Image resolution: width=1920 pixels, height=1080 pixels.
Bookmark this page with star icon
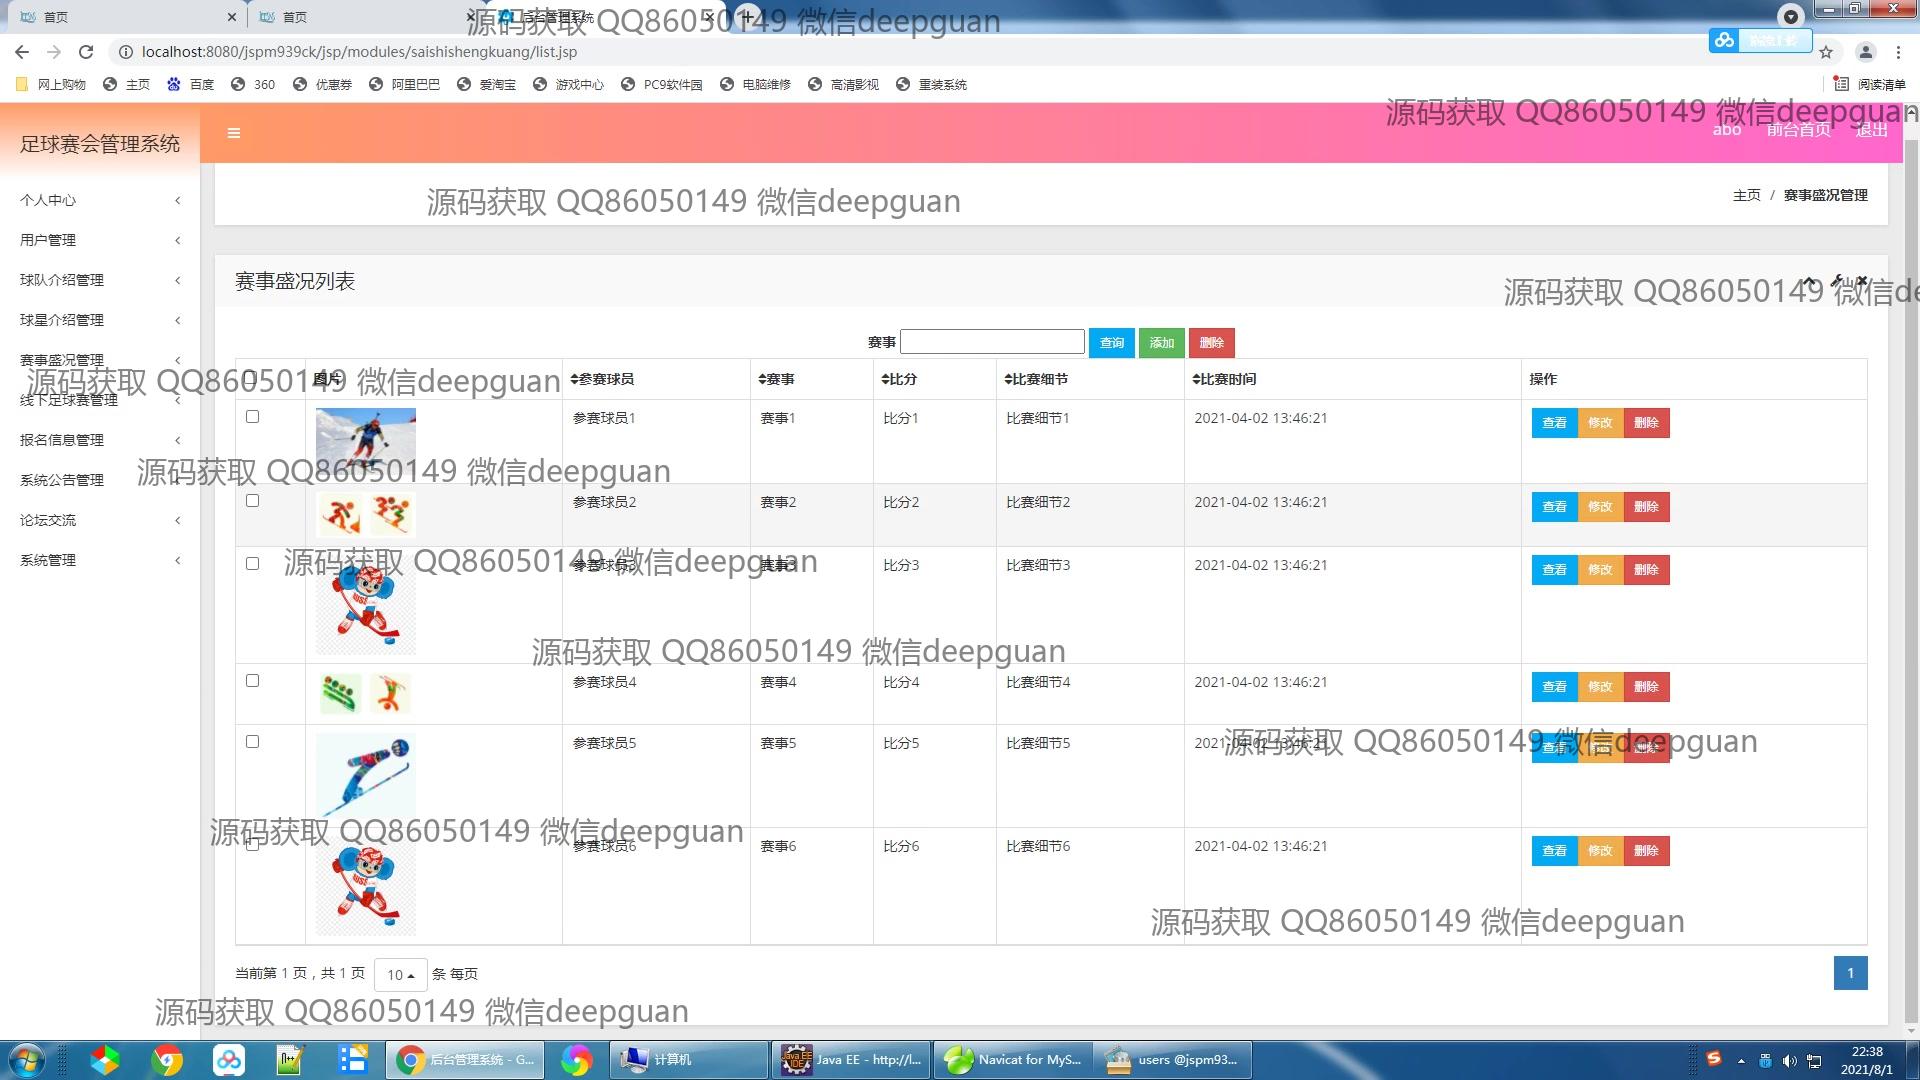(x=1826, y=52)
